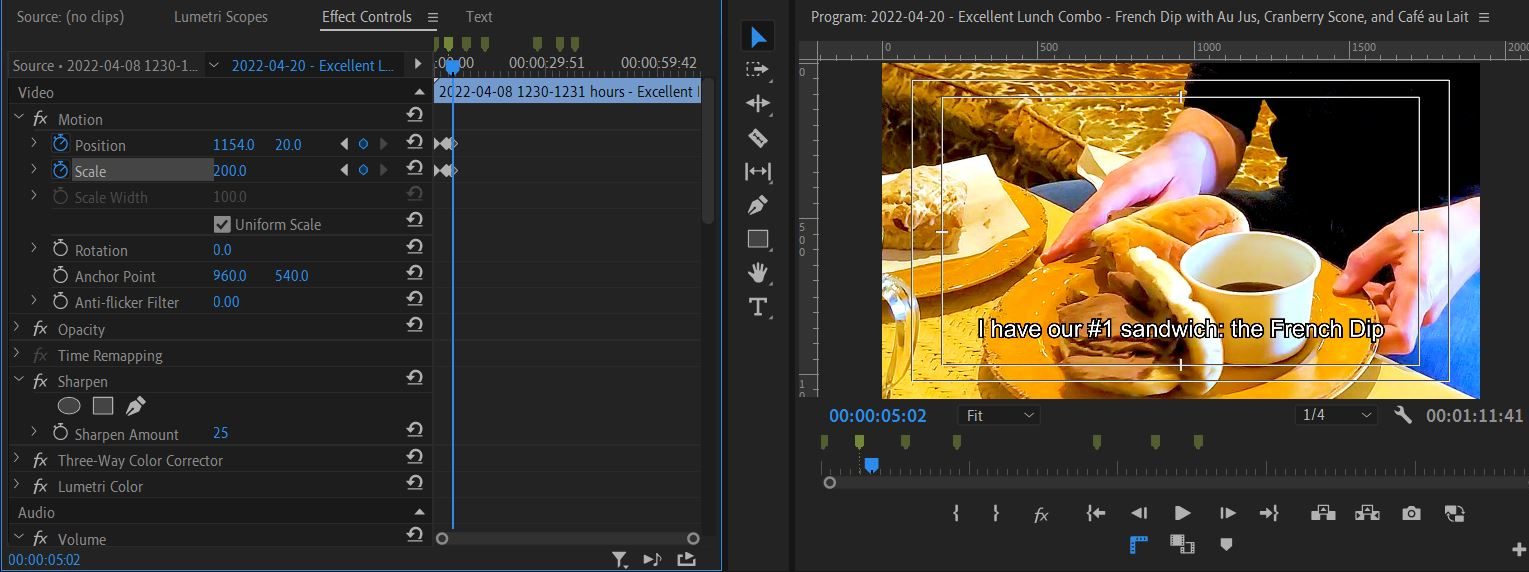Open the Program Monitor panel menu
This screenshot has width=1529, height=572.
click(x=1483, y=17)
